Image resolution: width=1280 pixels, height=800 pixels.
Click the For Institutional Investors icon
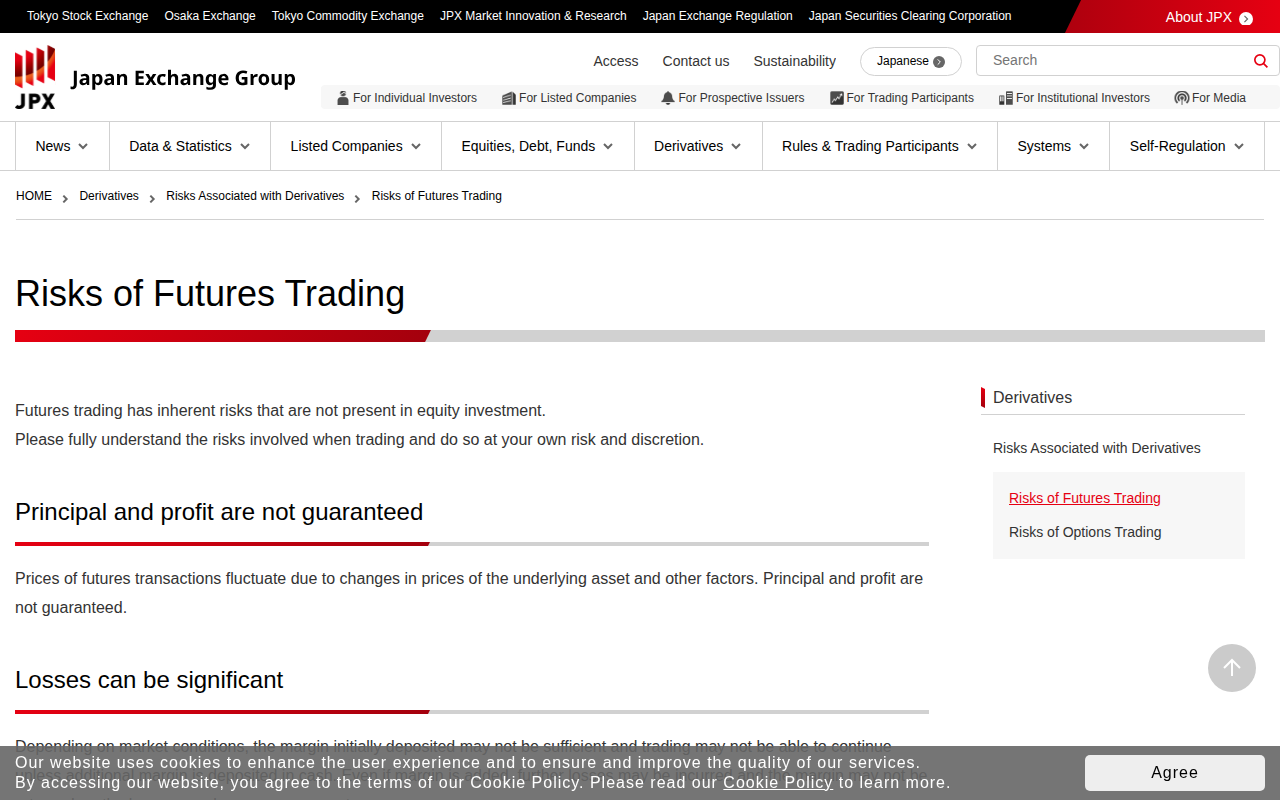(x=1006, y=98)
